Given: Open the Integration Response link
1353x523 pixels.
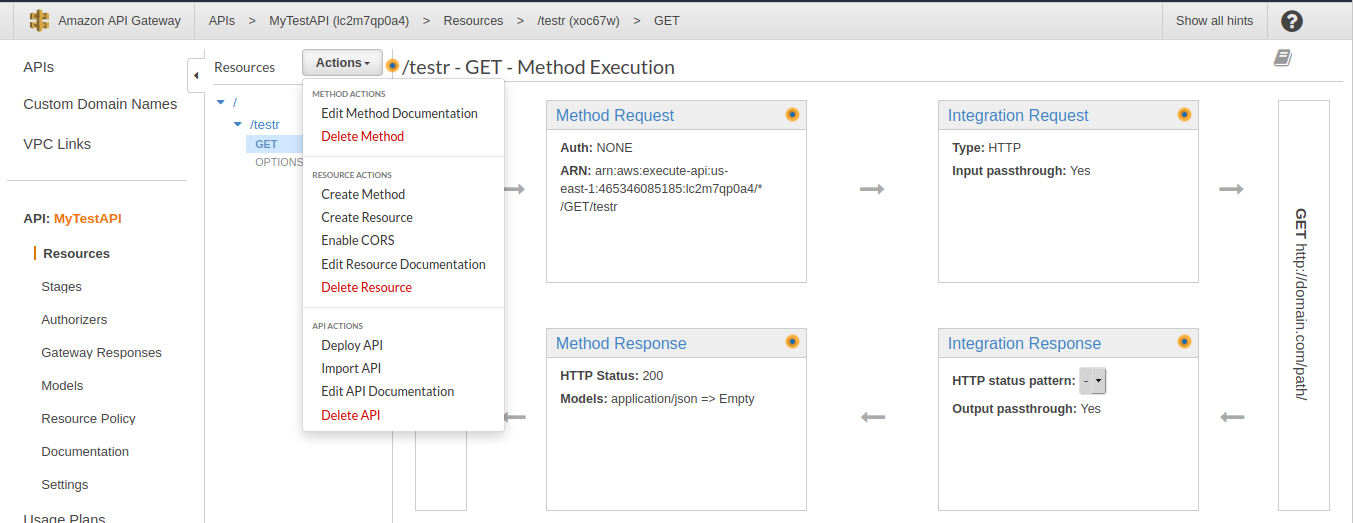Looking at the screenshot, I should [1024, 343].
